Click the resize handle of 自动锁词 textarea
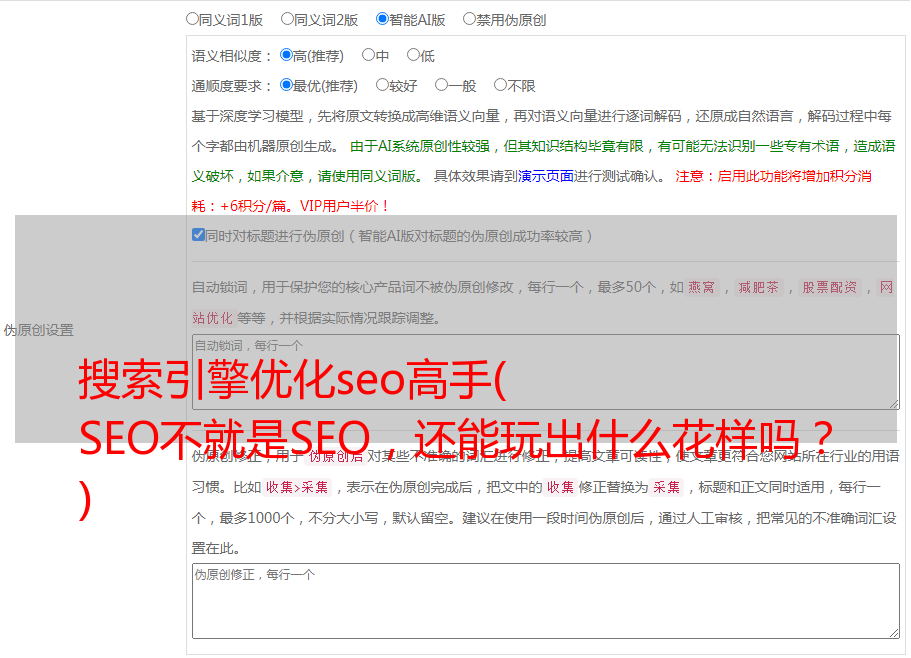911x658 pixels. (894, 404)
